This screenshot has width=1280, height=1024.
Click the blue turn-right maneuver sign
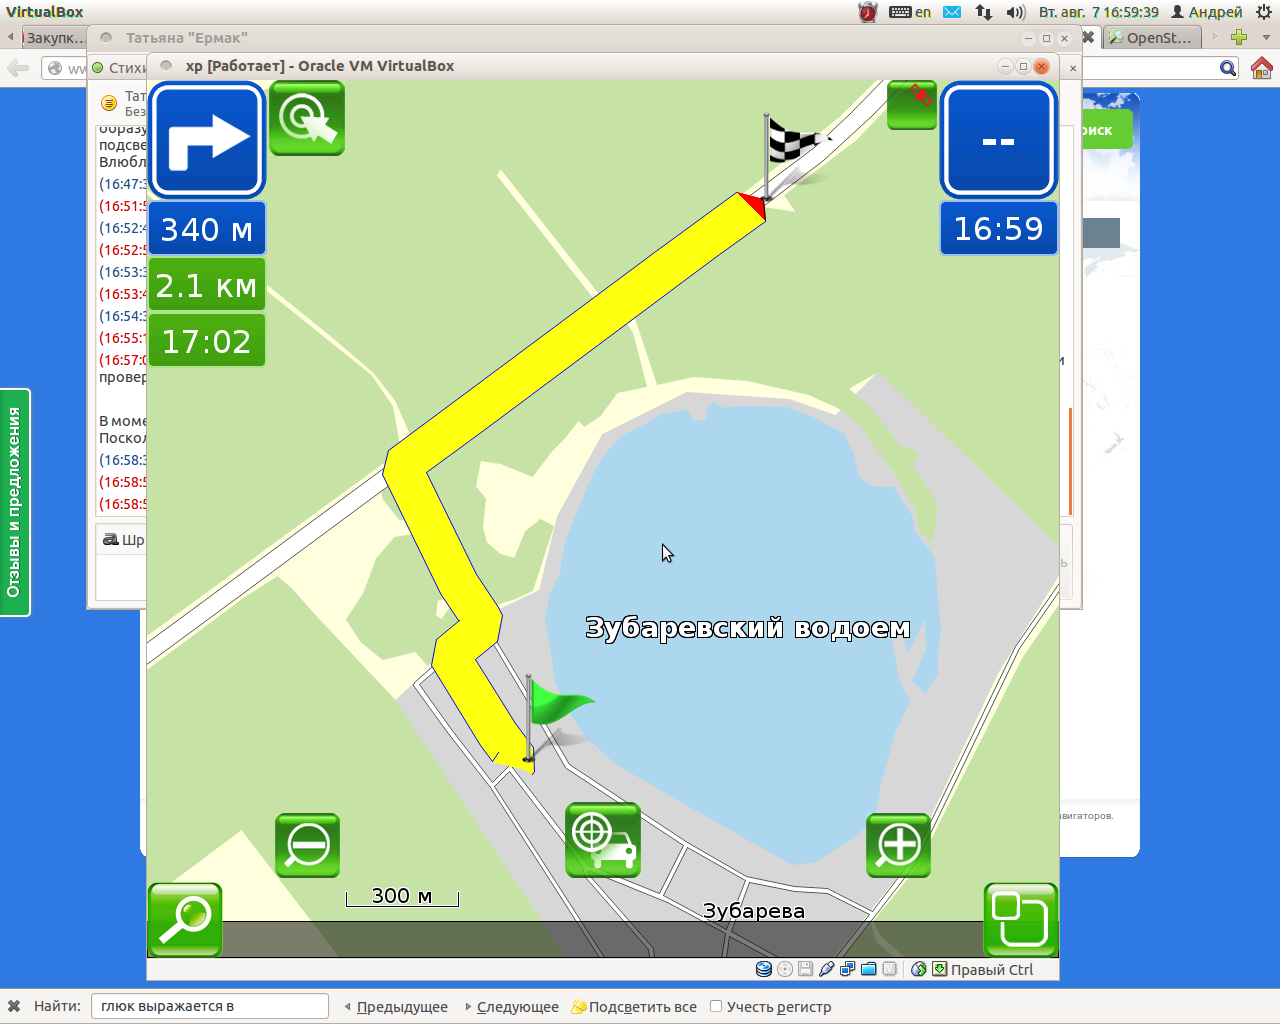click(207, 140)
